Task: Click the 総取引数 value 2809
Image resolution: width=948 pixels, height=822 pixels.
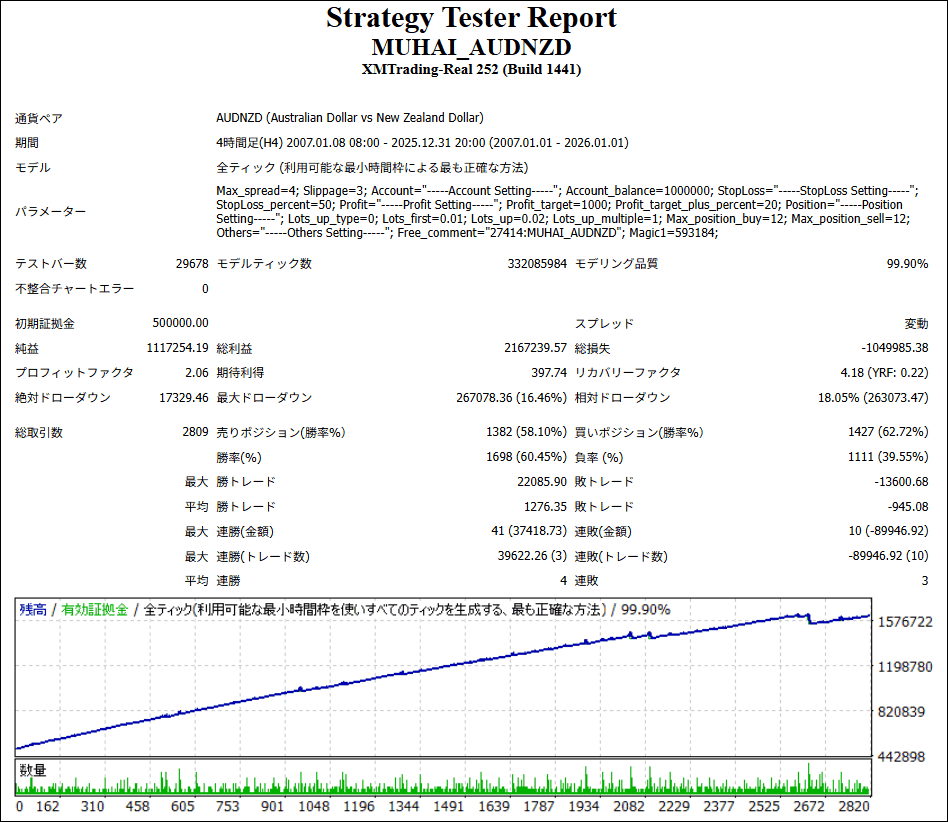Action: (193, 433)
